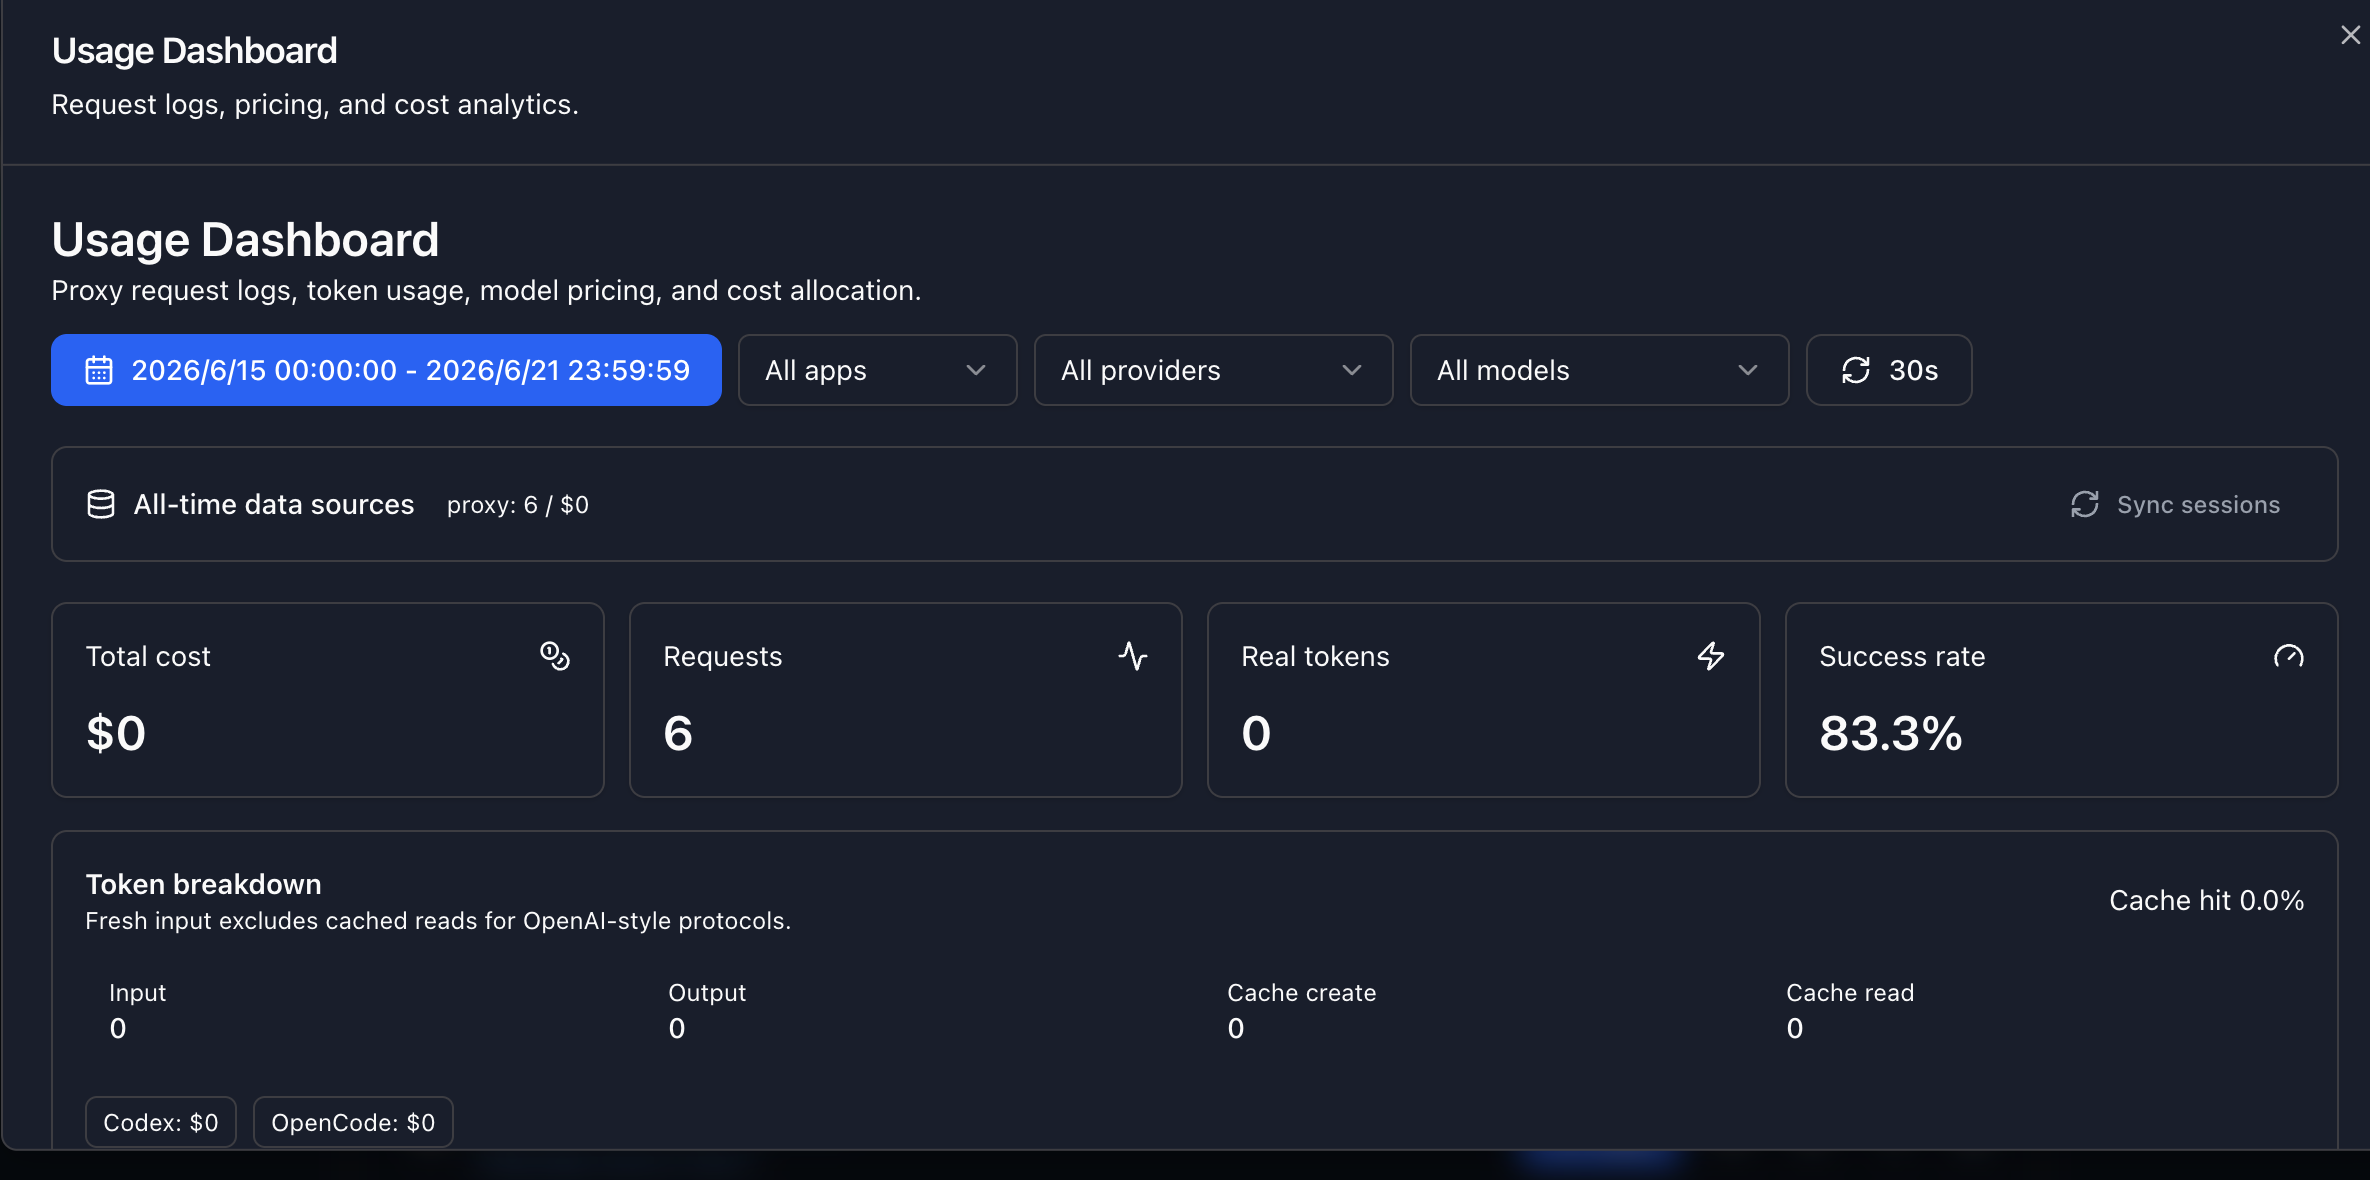Open the All apps dropdown

(x=877, y=370)
